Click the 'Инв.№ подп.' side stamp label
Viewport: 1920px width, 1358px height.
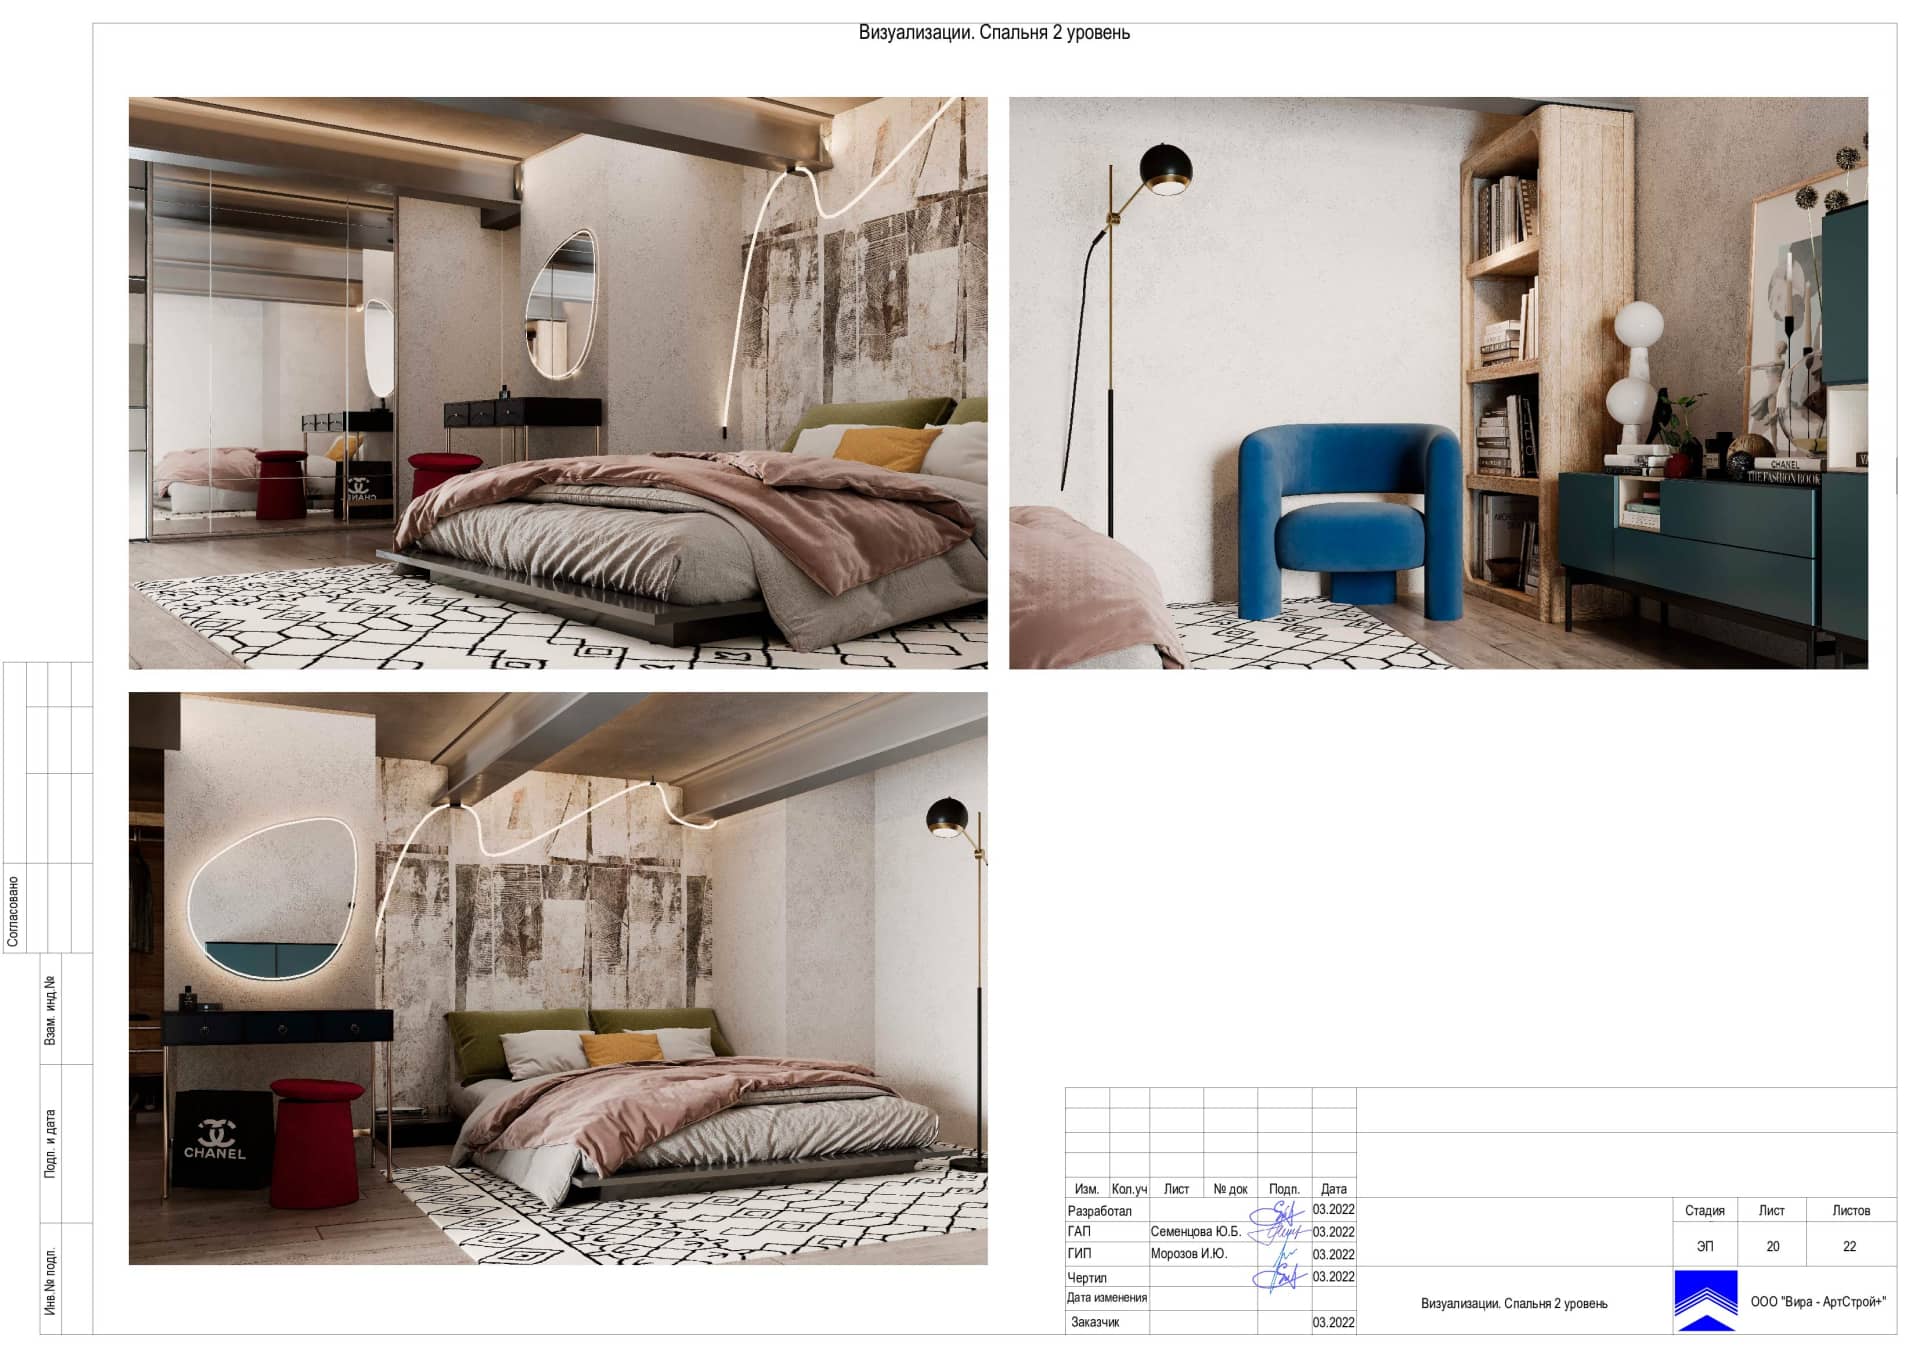coord(50,1281)
